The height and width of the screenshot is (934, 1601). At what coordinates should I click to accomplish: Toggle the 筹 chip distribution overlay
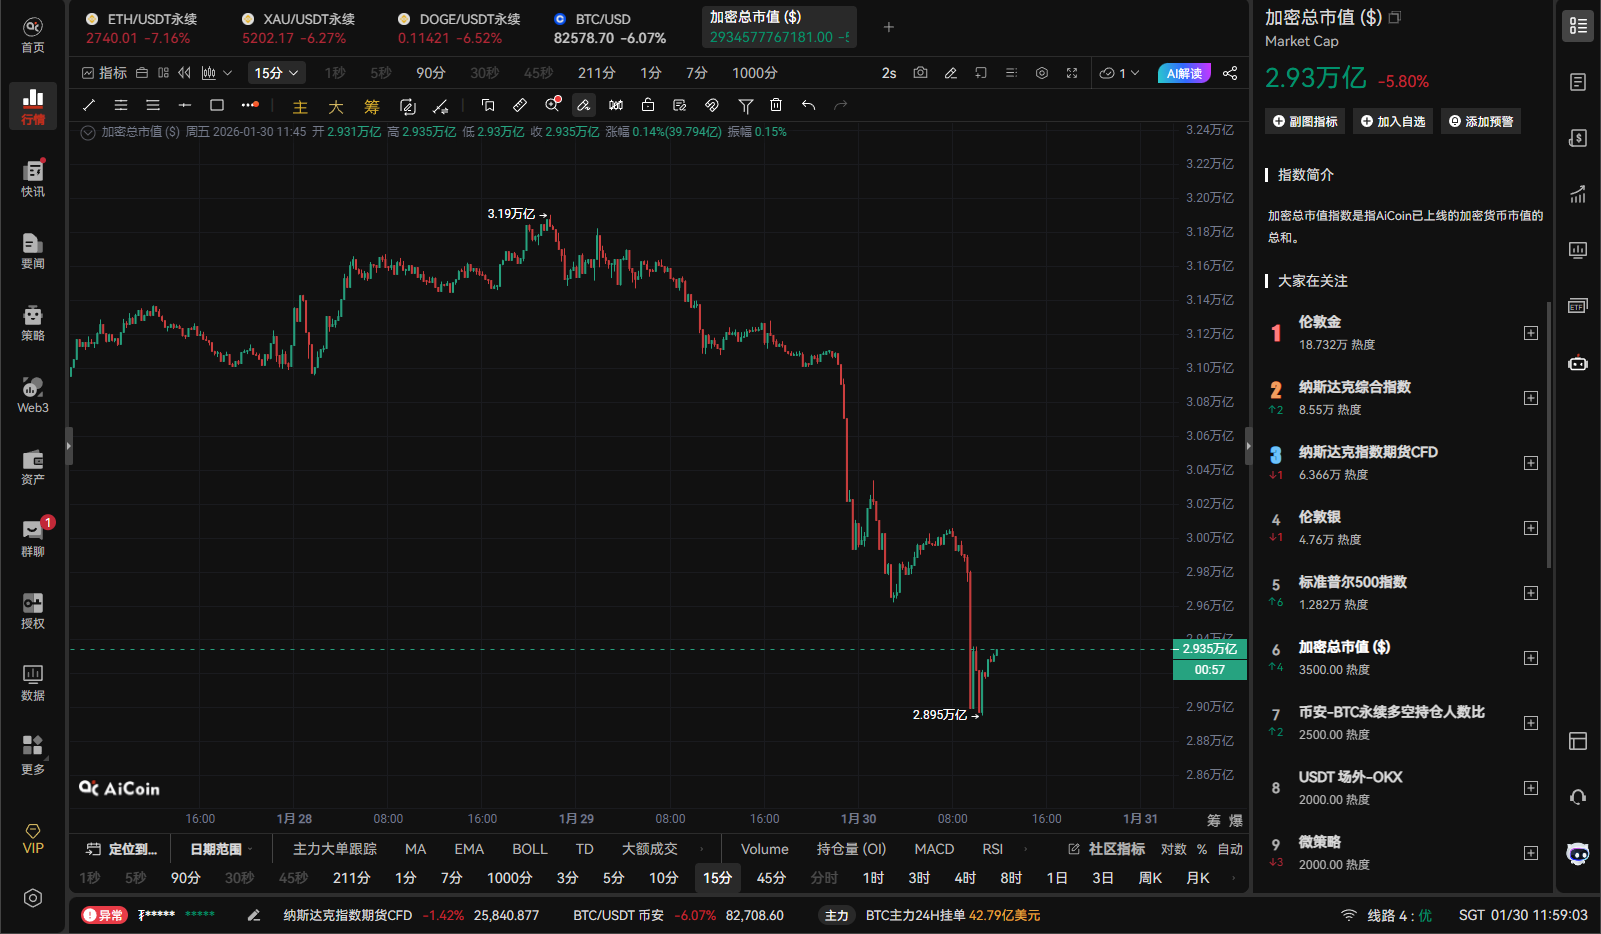click(371, 105)
